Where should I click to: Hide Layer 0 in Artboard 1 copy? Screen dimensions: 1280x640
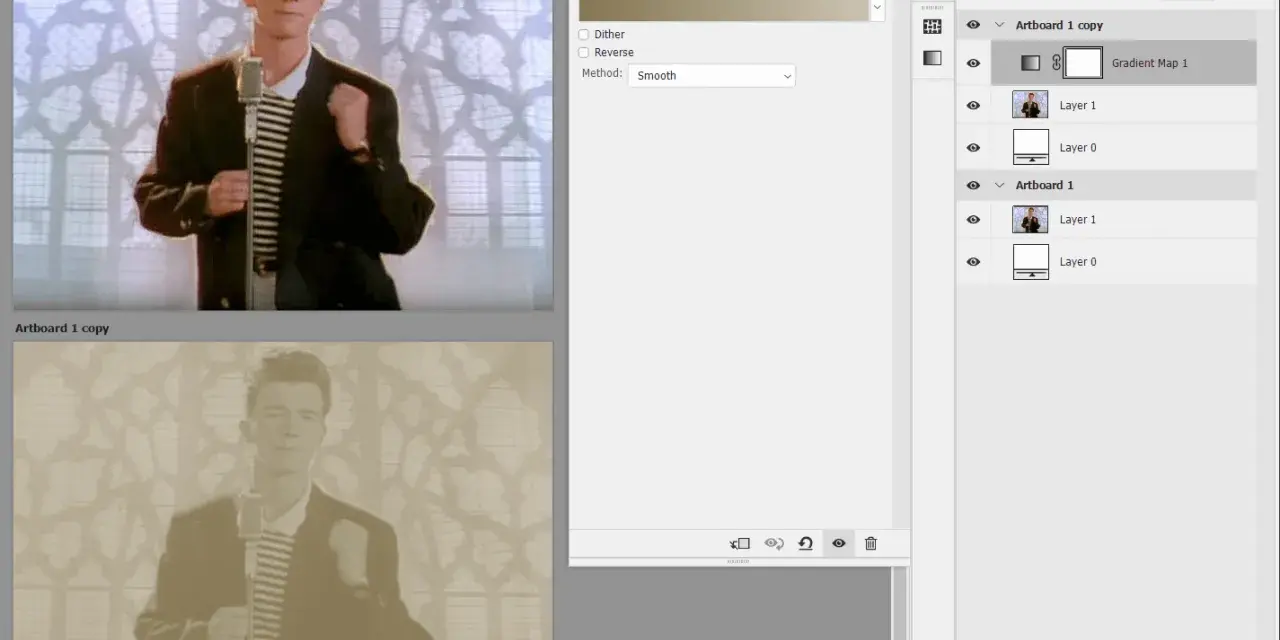click(x=973, y=147)
